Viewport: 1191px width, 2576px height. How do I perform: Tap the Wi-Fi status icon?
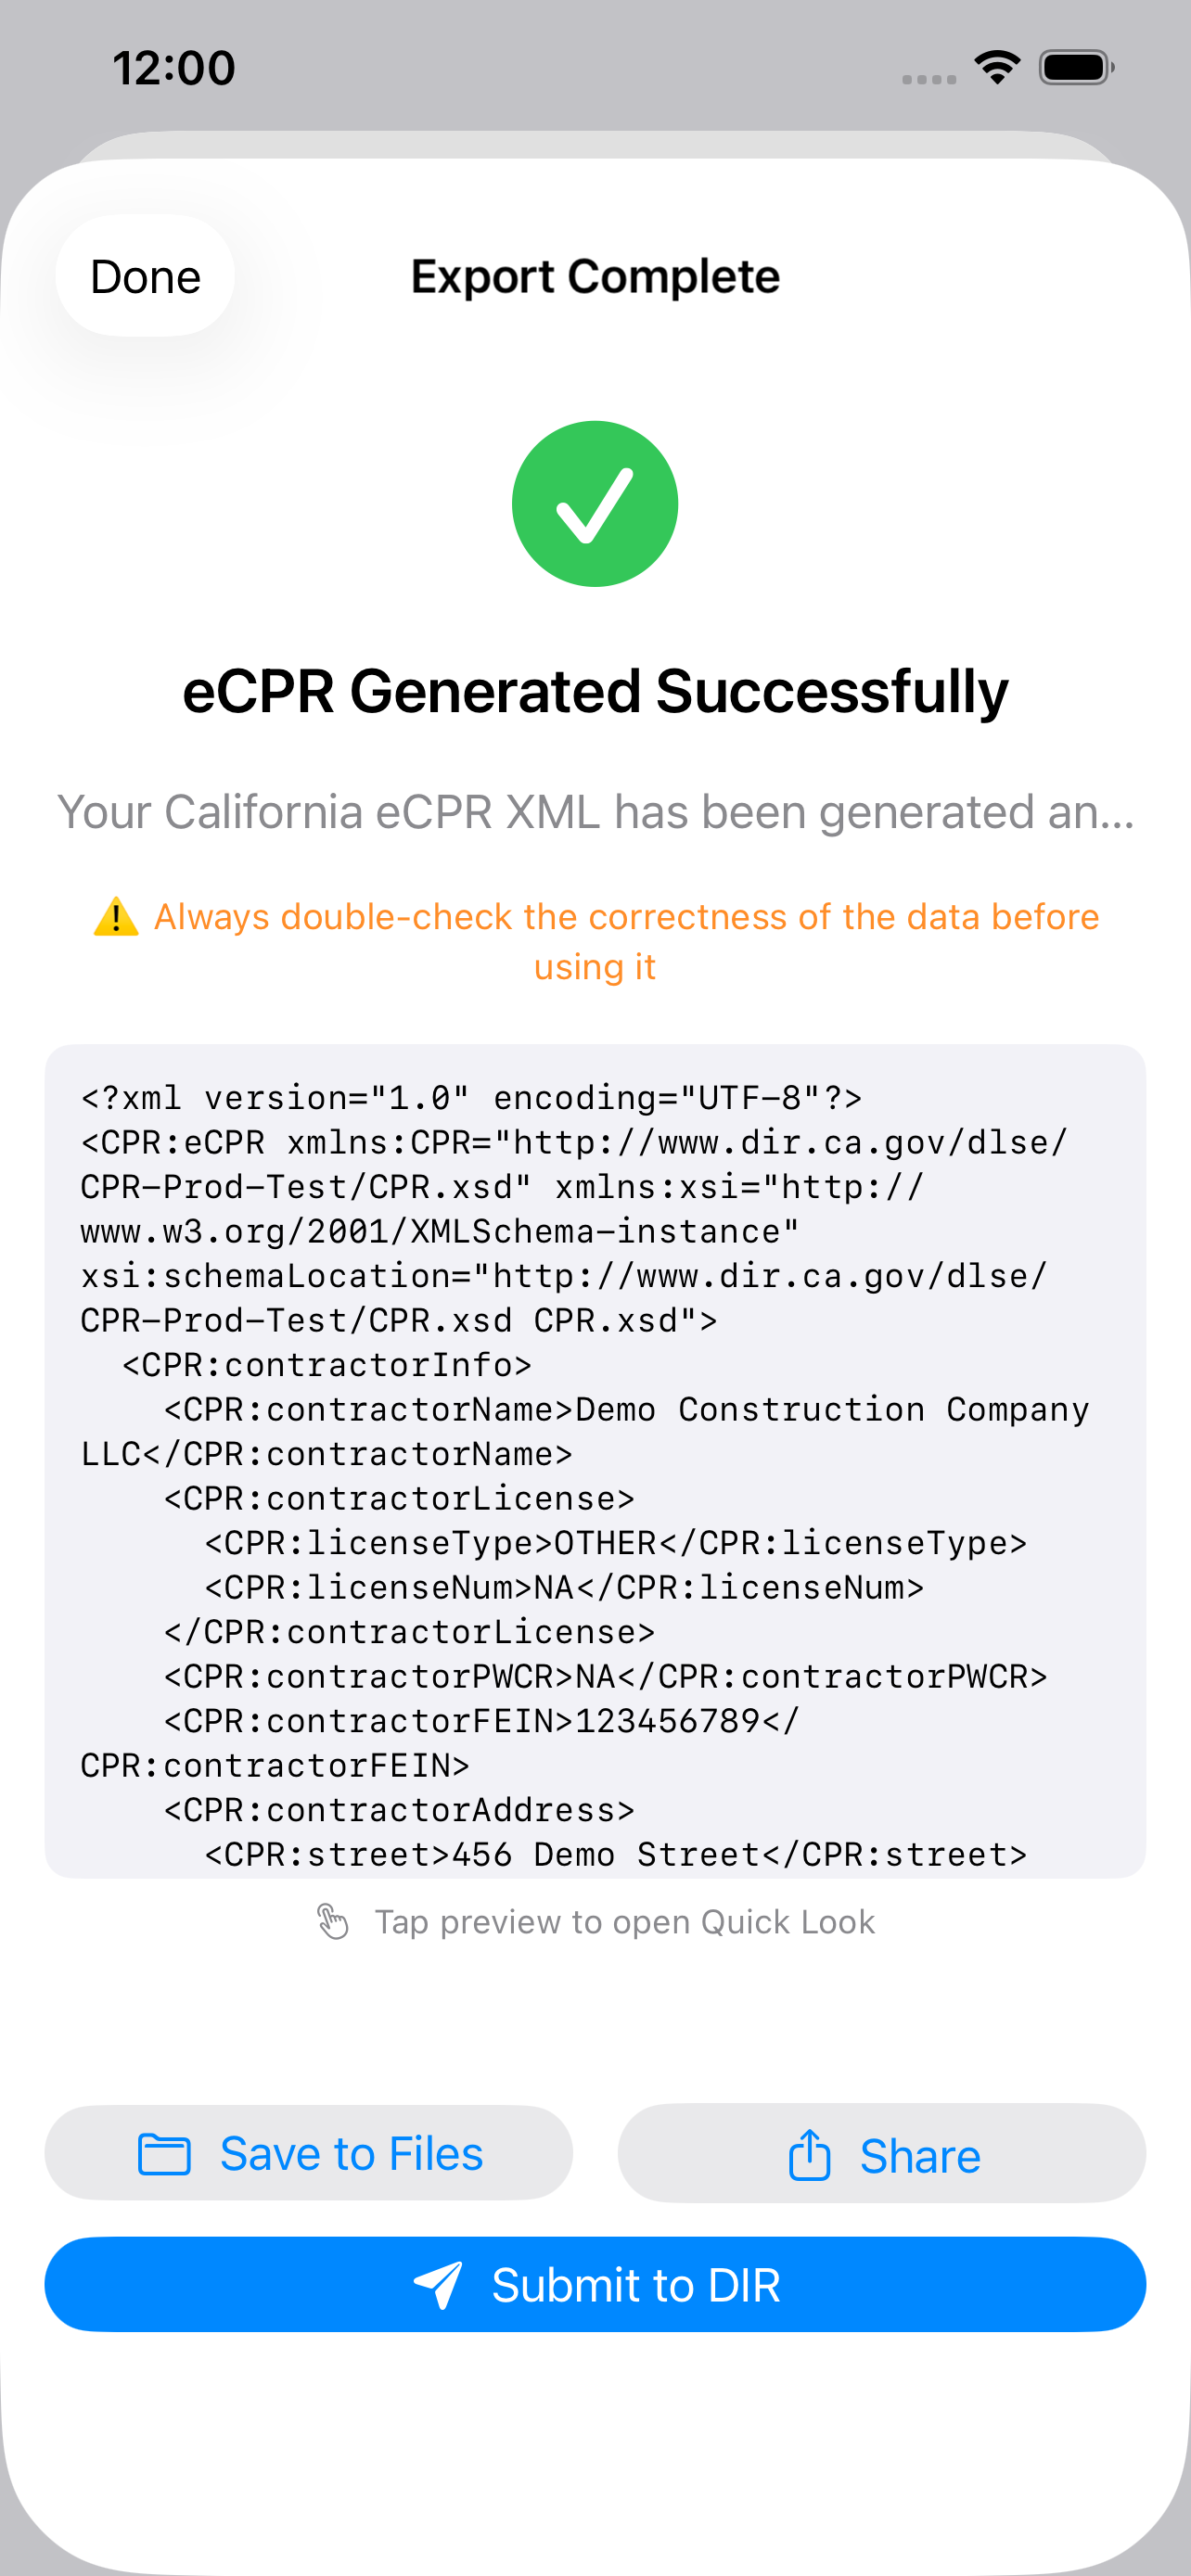tap(997, 68)
